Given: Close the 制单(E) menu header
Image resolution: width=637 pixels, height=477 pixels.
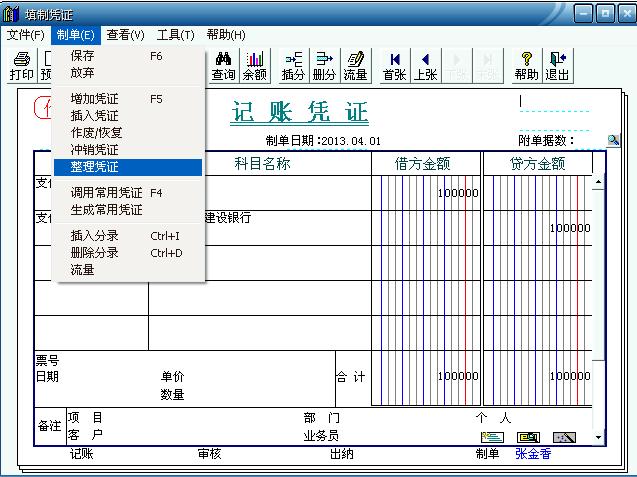Looking at the screenshot, I should tap(76, 35).
